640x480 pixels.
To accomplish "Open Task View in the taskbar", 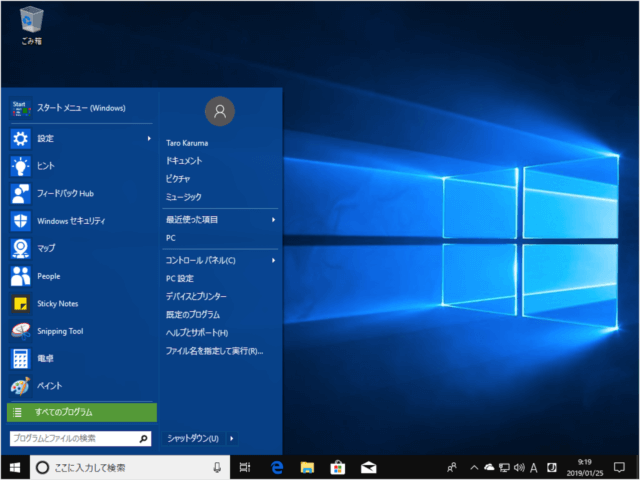I will pyautogui.click(x=245, y=467).
